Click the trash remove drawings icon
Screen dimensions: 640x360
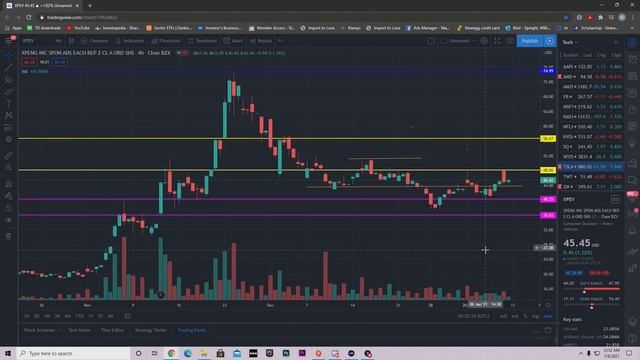click(x=9, y=236)
